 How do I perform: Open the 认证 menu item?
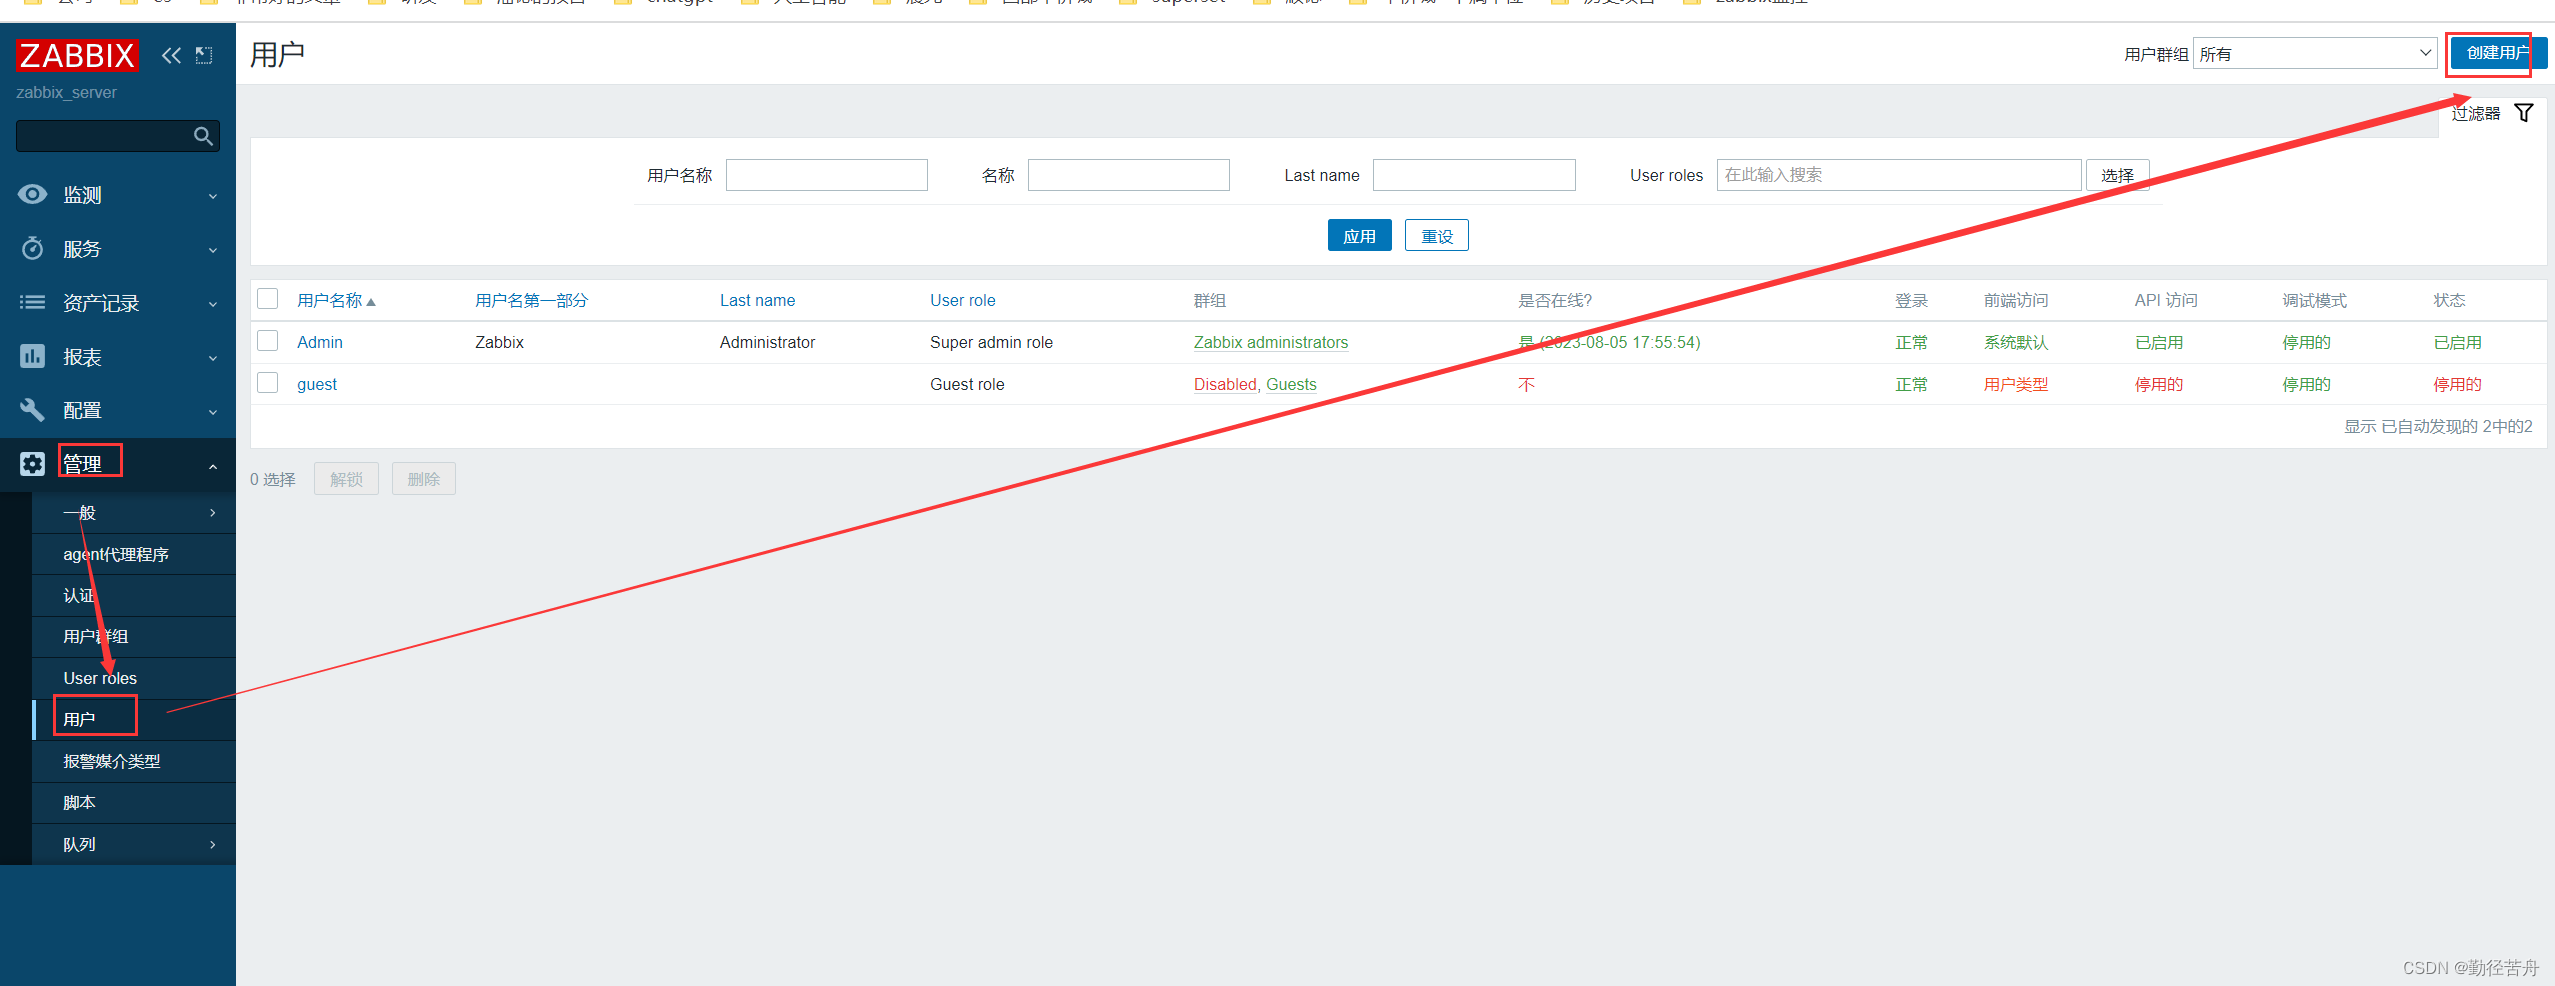tap(134, 596)
